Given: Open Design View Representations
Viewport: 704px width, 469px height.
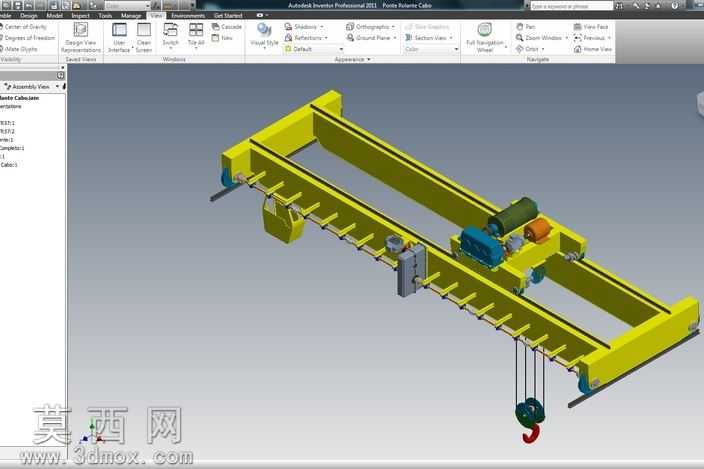Looking at the screenshot, I should (x=81, y=38).
